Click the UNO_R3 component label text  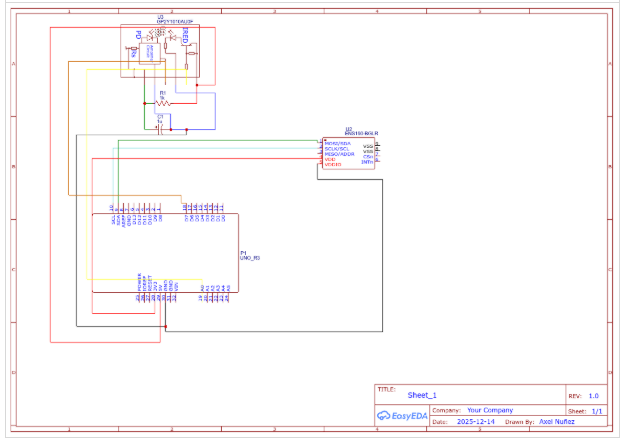point(250,258)
